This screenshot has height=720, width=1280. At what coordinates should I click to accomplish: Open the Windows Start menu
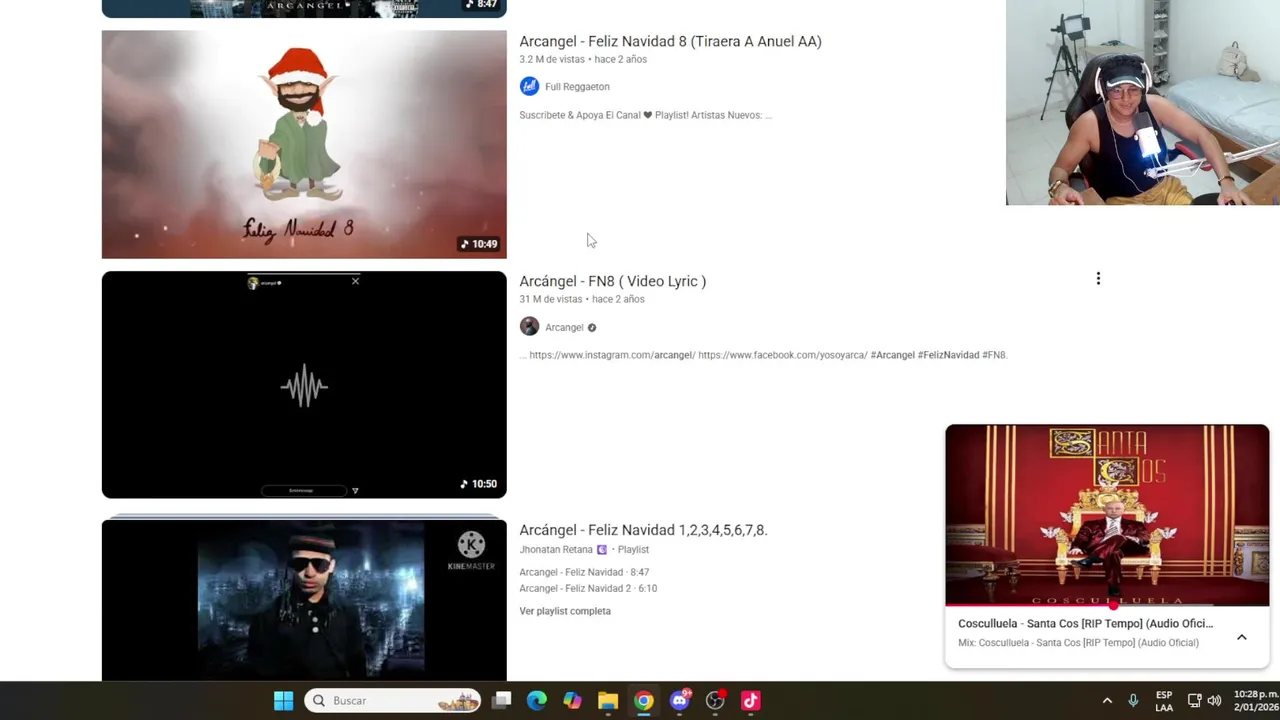[x=284, y=701]
